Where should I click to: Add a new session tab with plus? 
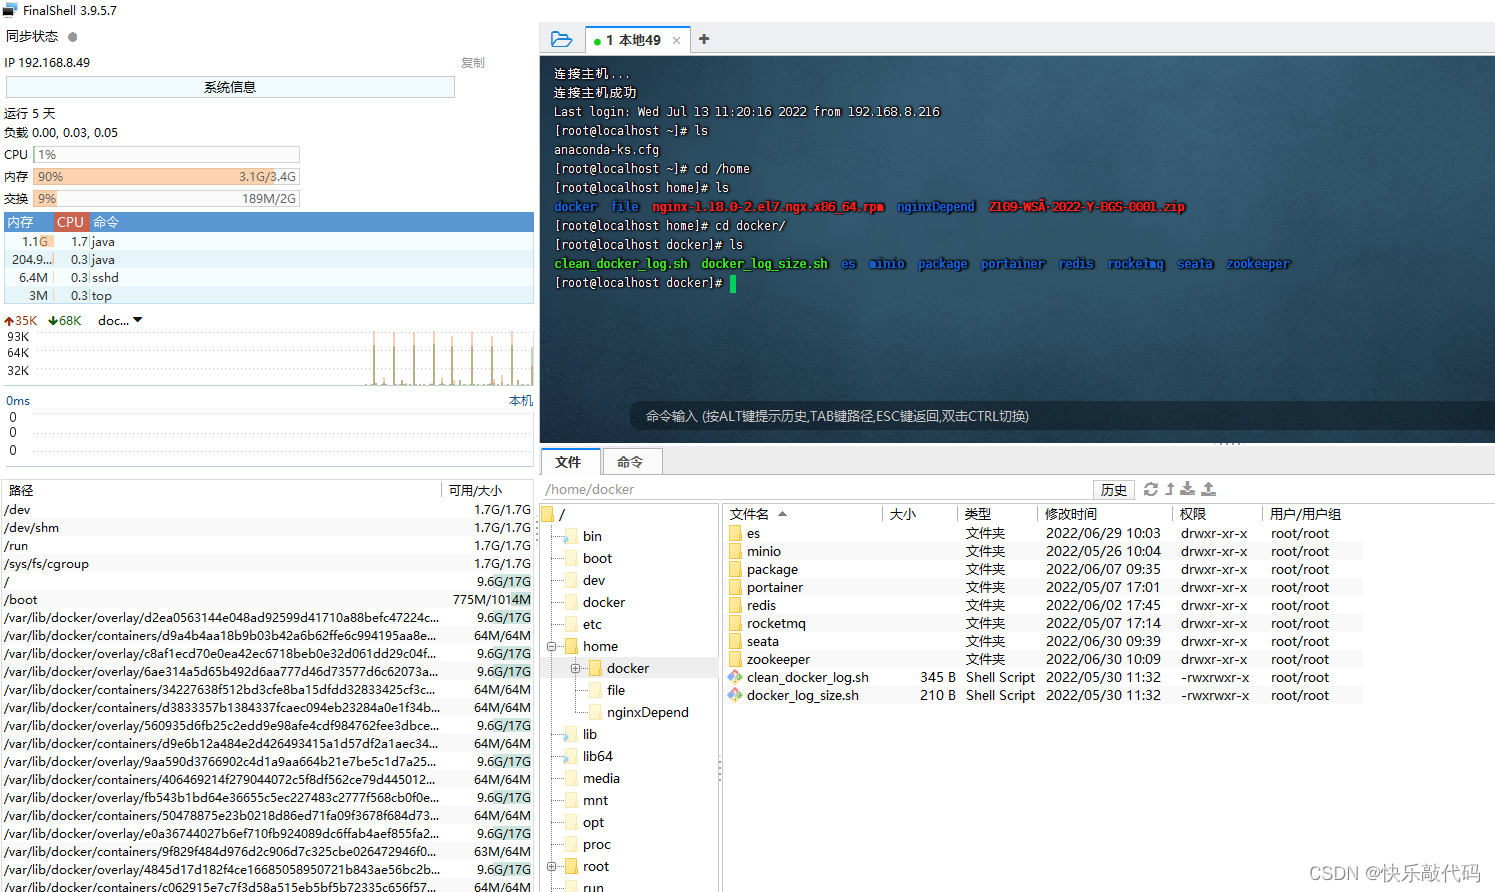704,39
